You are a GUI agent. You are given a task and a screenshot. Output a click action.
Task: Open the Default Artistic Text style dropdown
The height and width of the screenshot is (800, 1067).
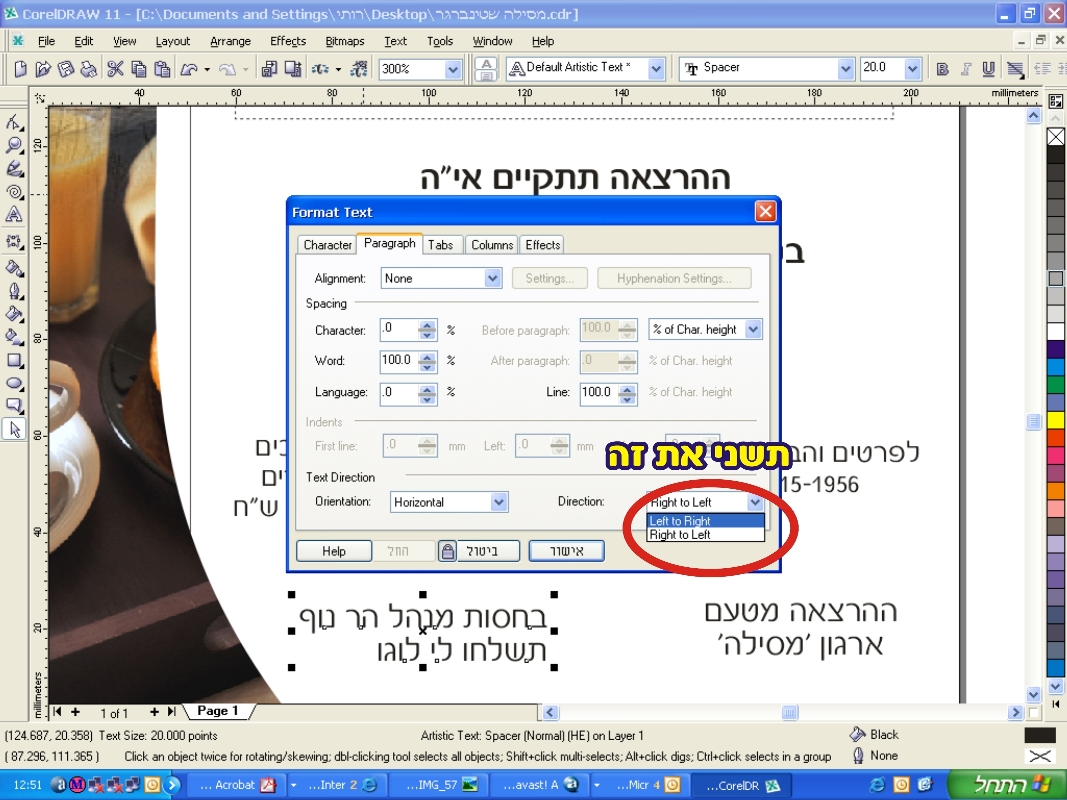(x=655, y=69)
